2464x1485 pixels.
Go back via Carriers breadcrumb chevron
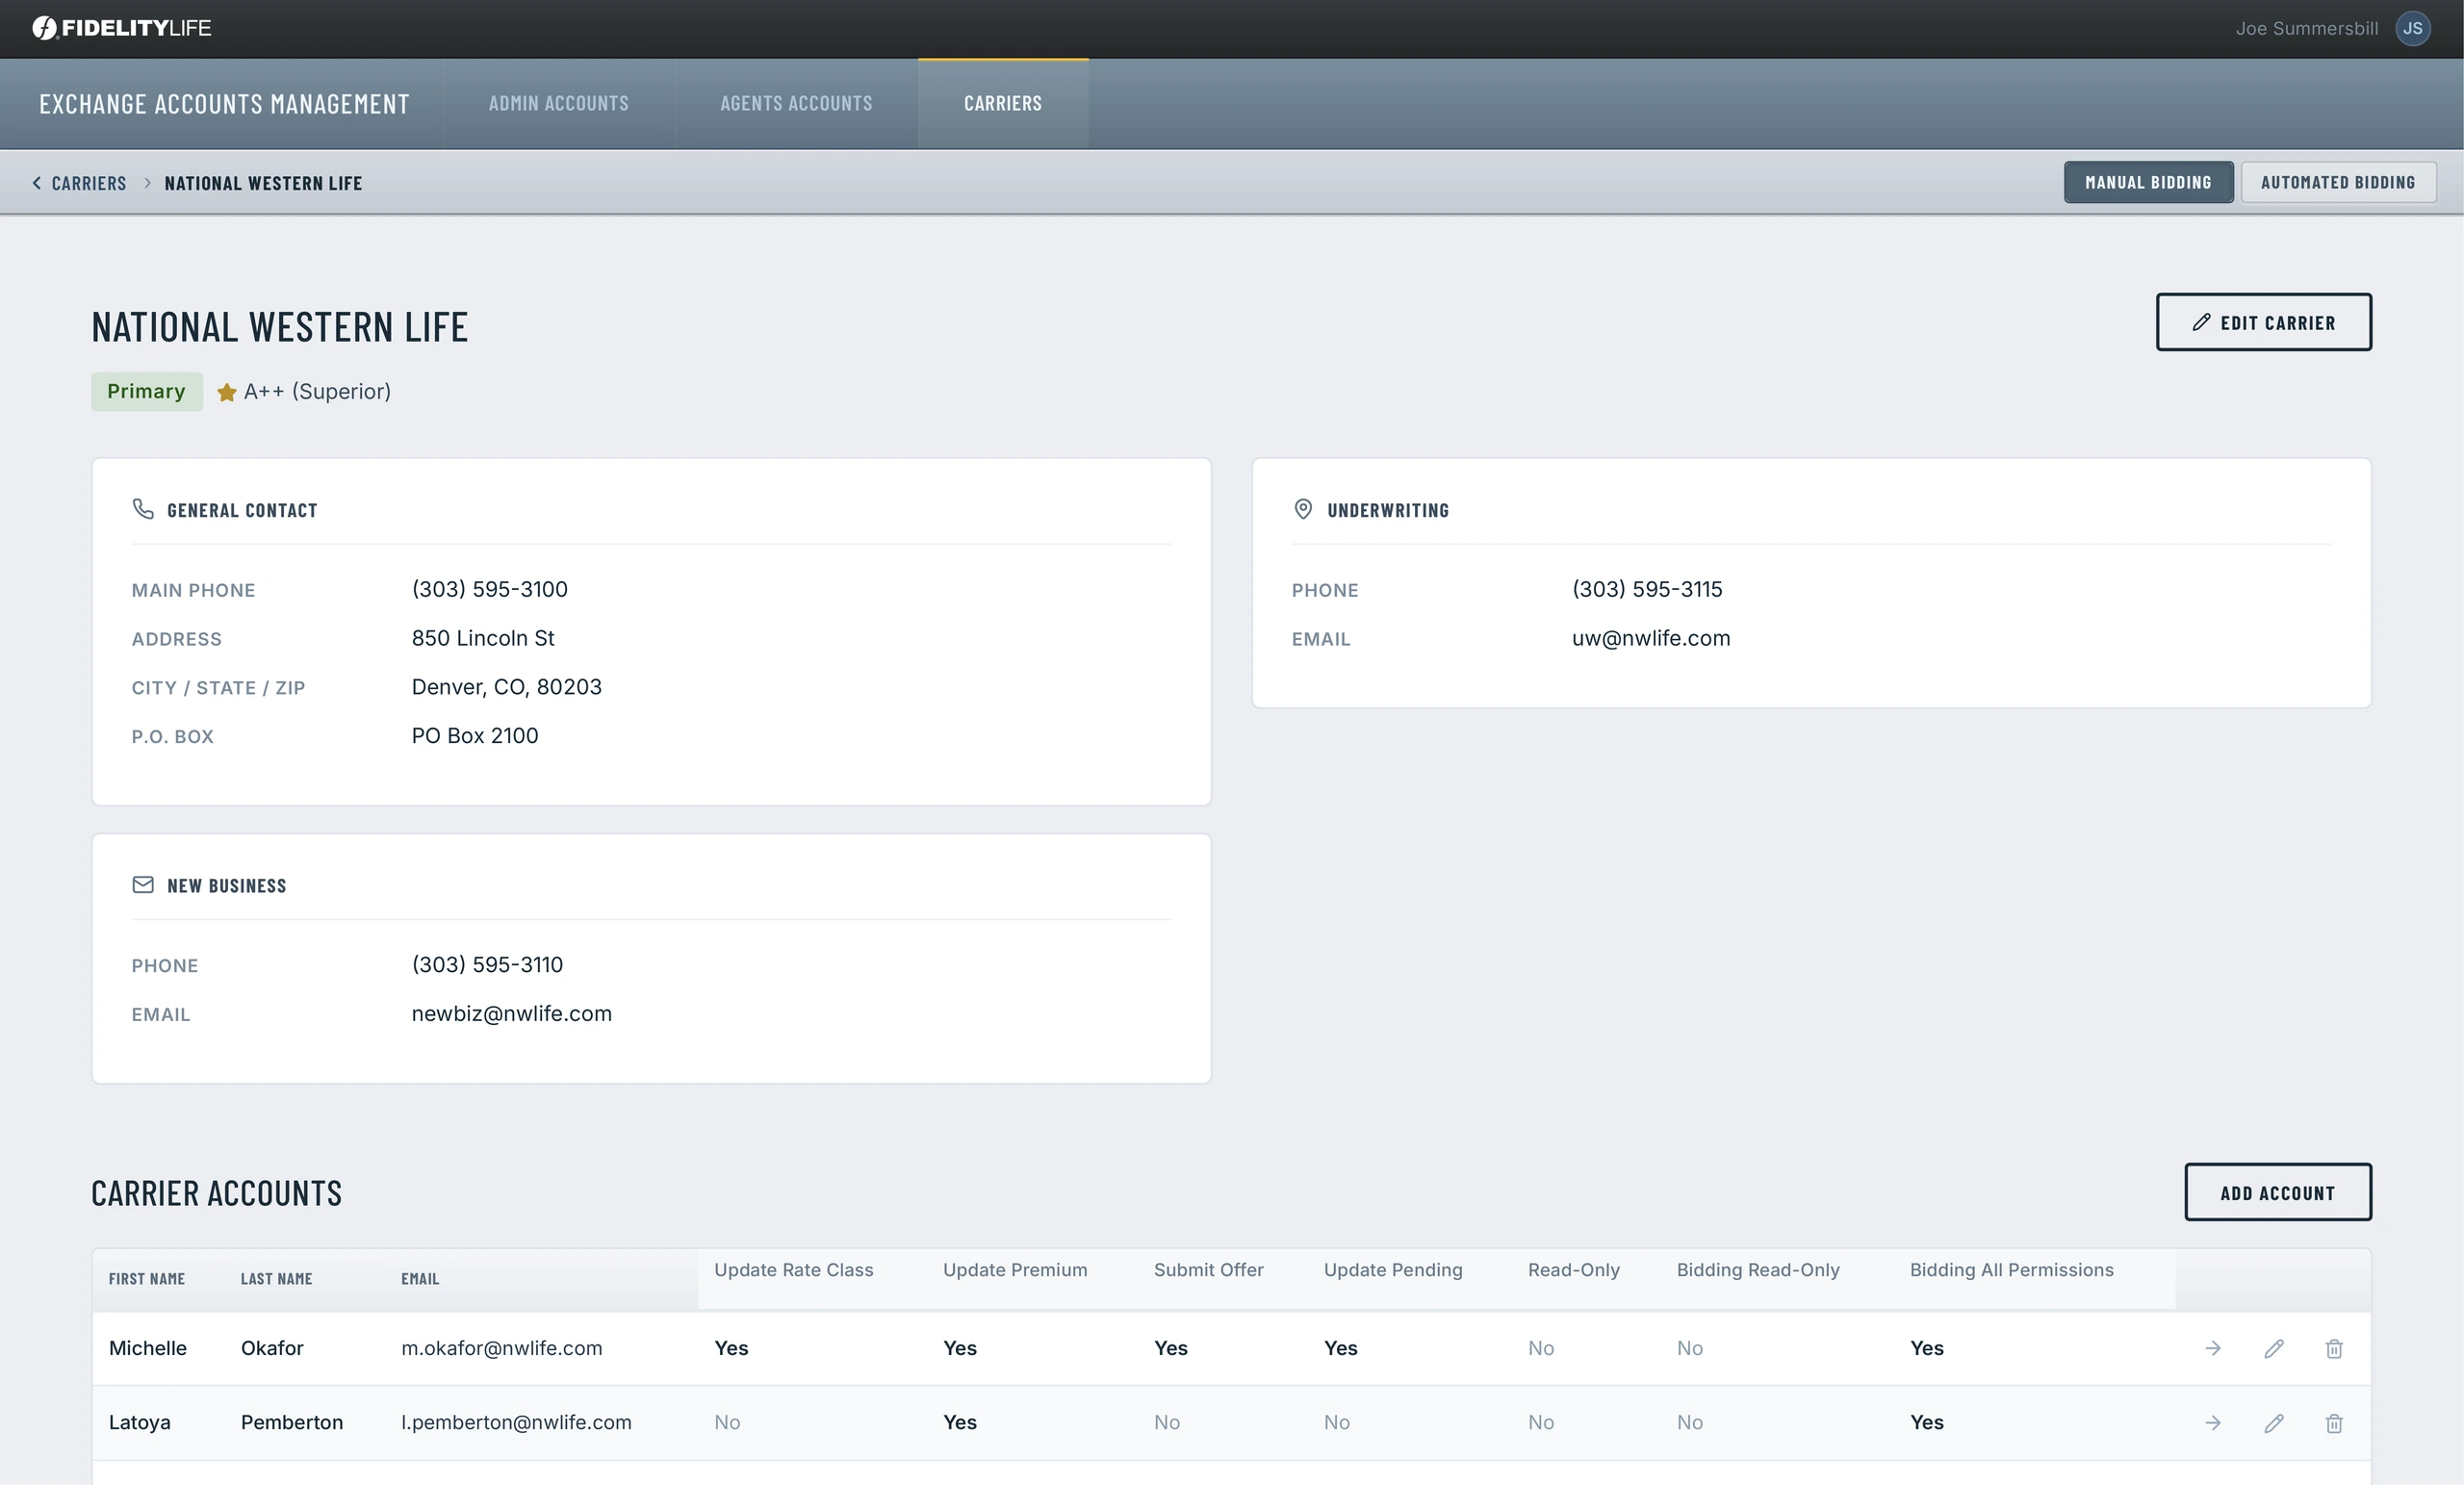point(37,183)
